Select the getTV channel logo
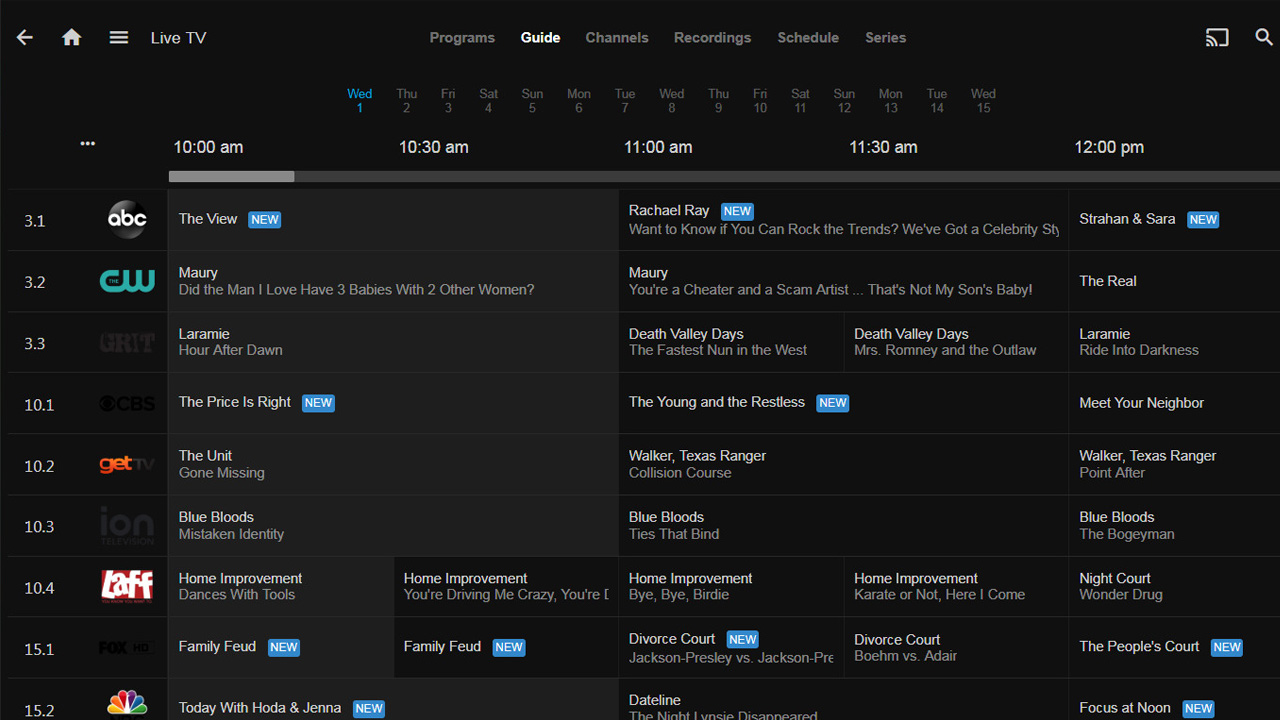 point(127,465)
